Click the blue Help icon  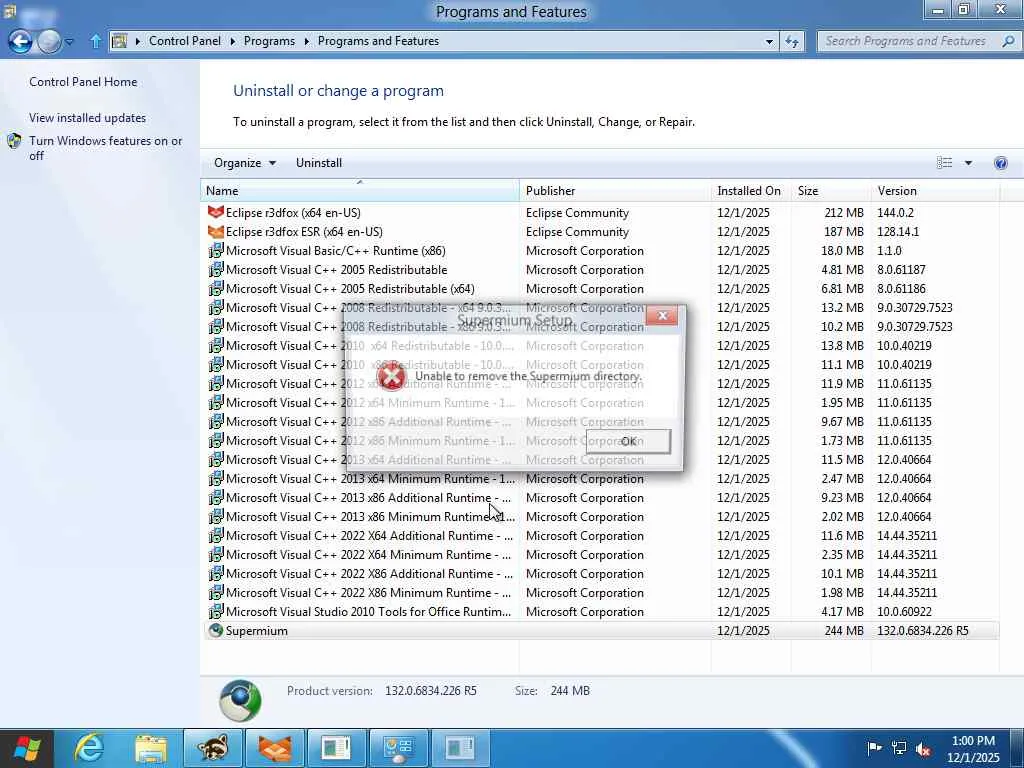click(x=1000, y=163)
